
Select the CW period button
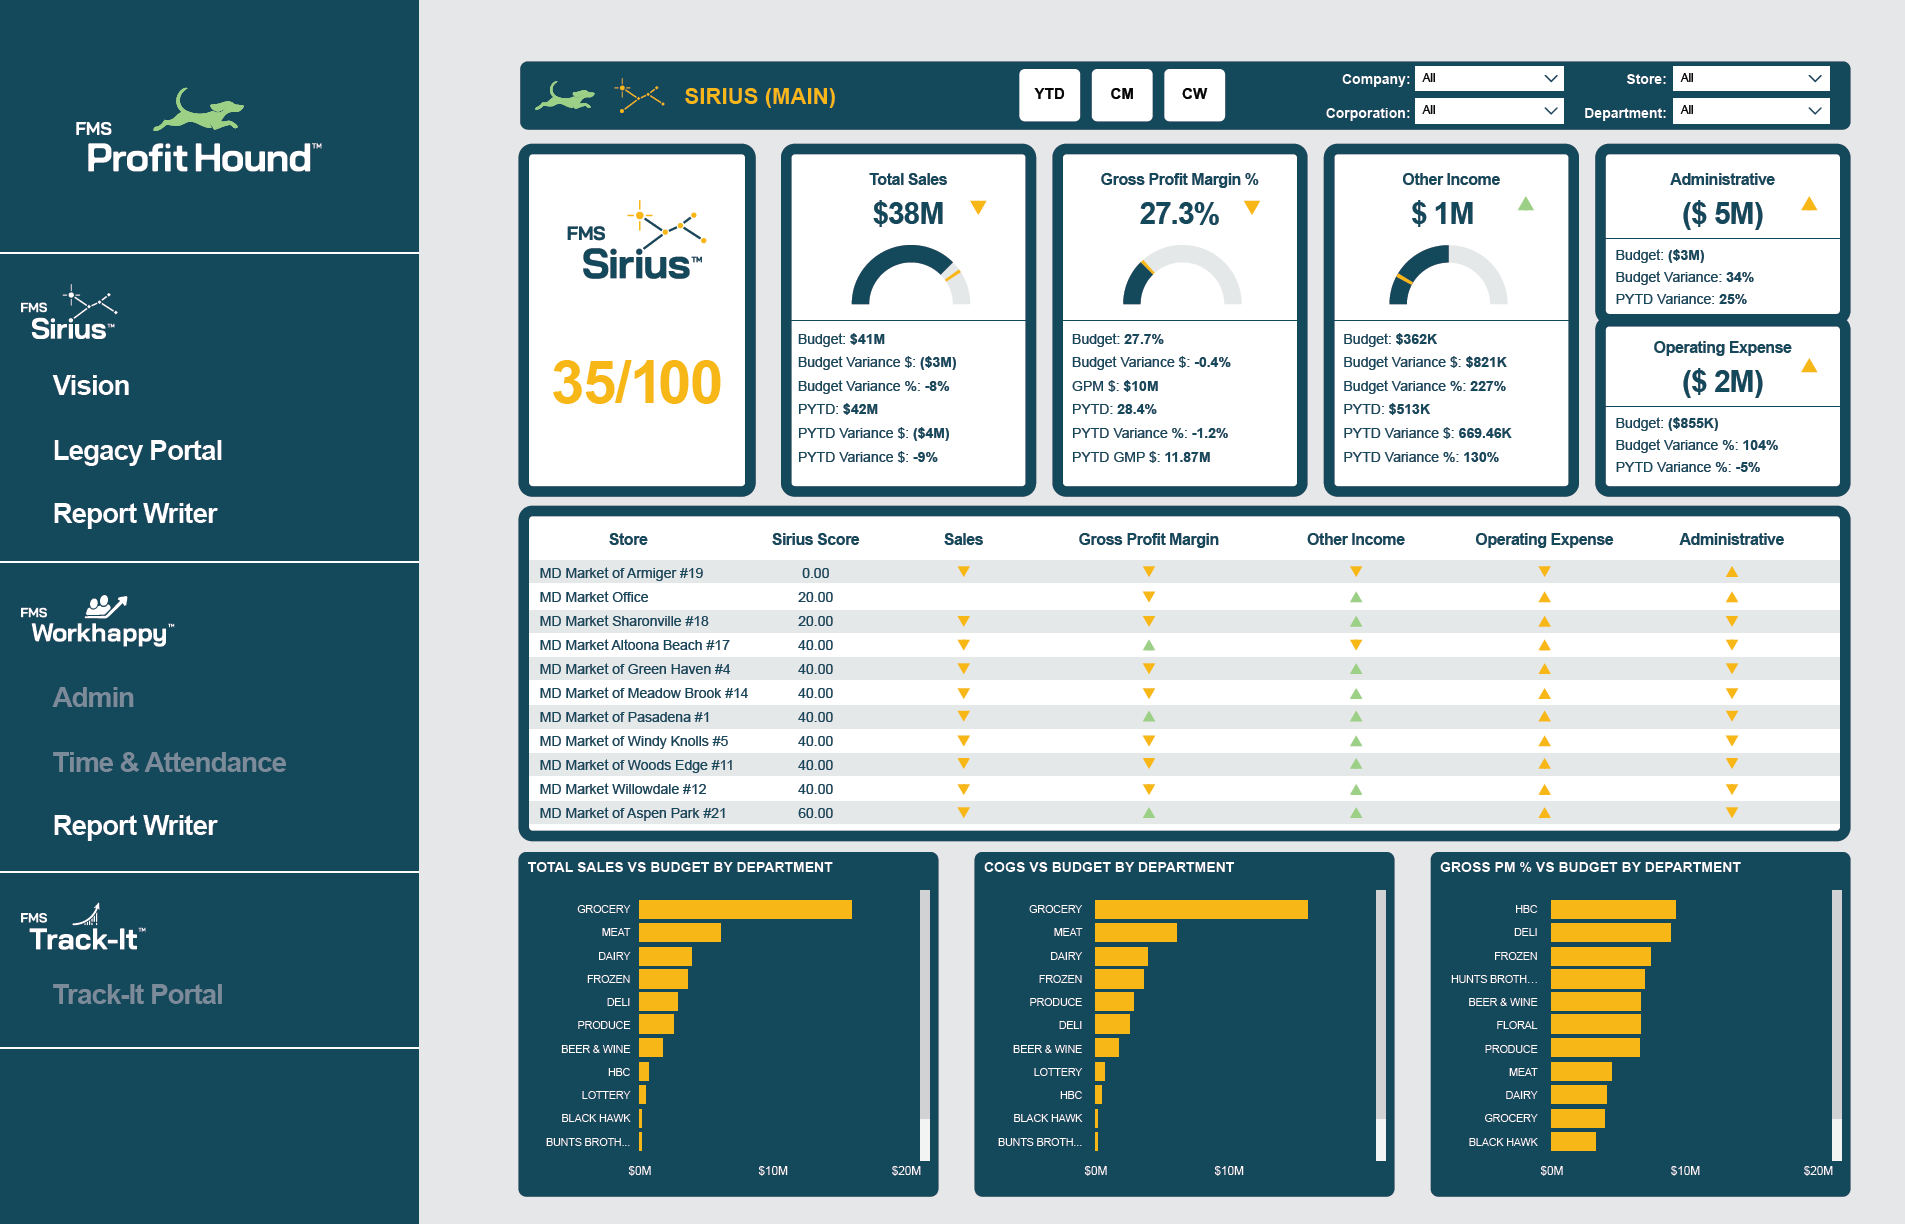(1194, 95)
